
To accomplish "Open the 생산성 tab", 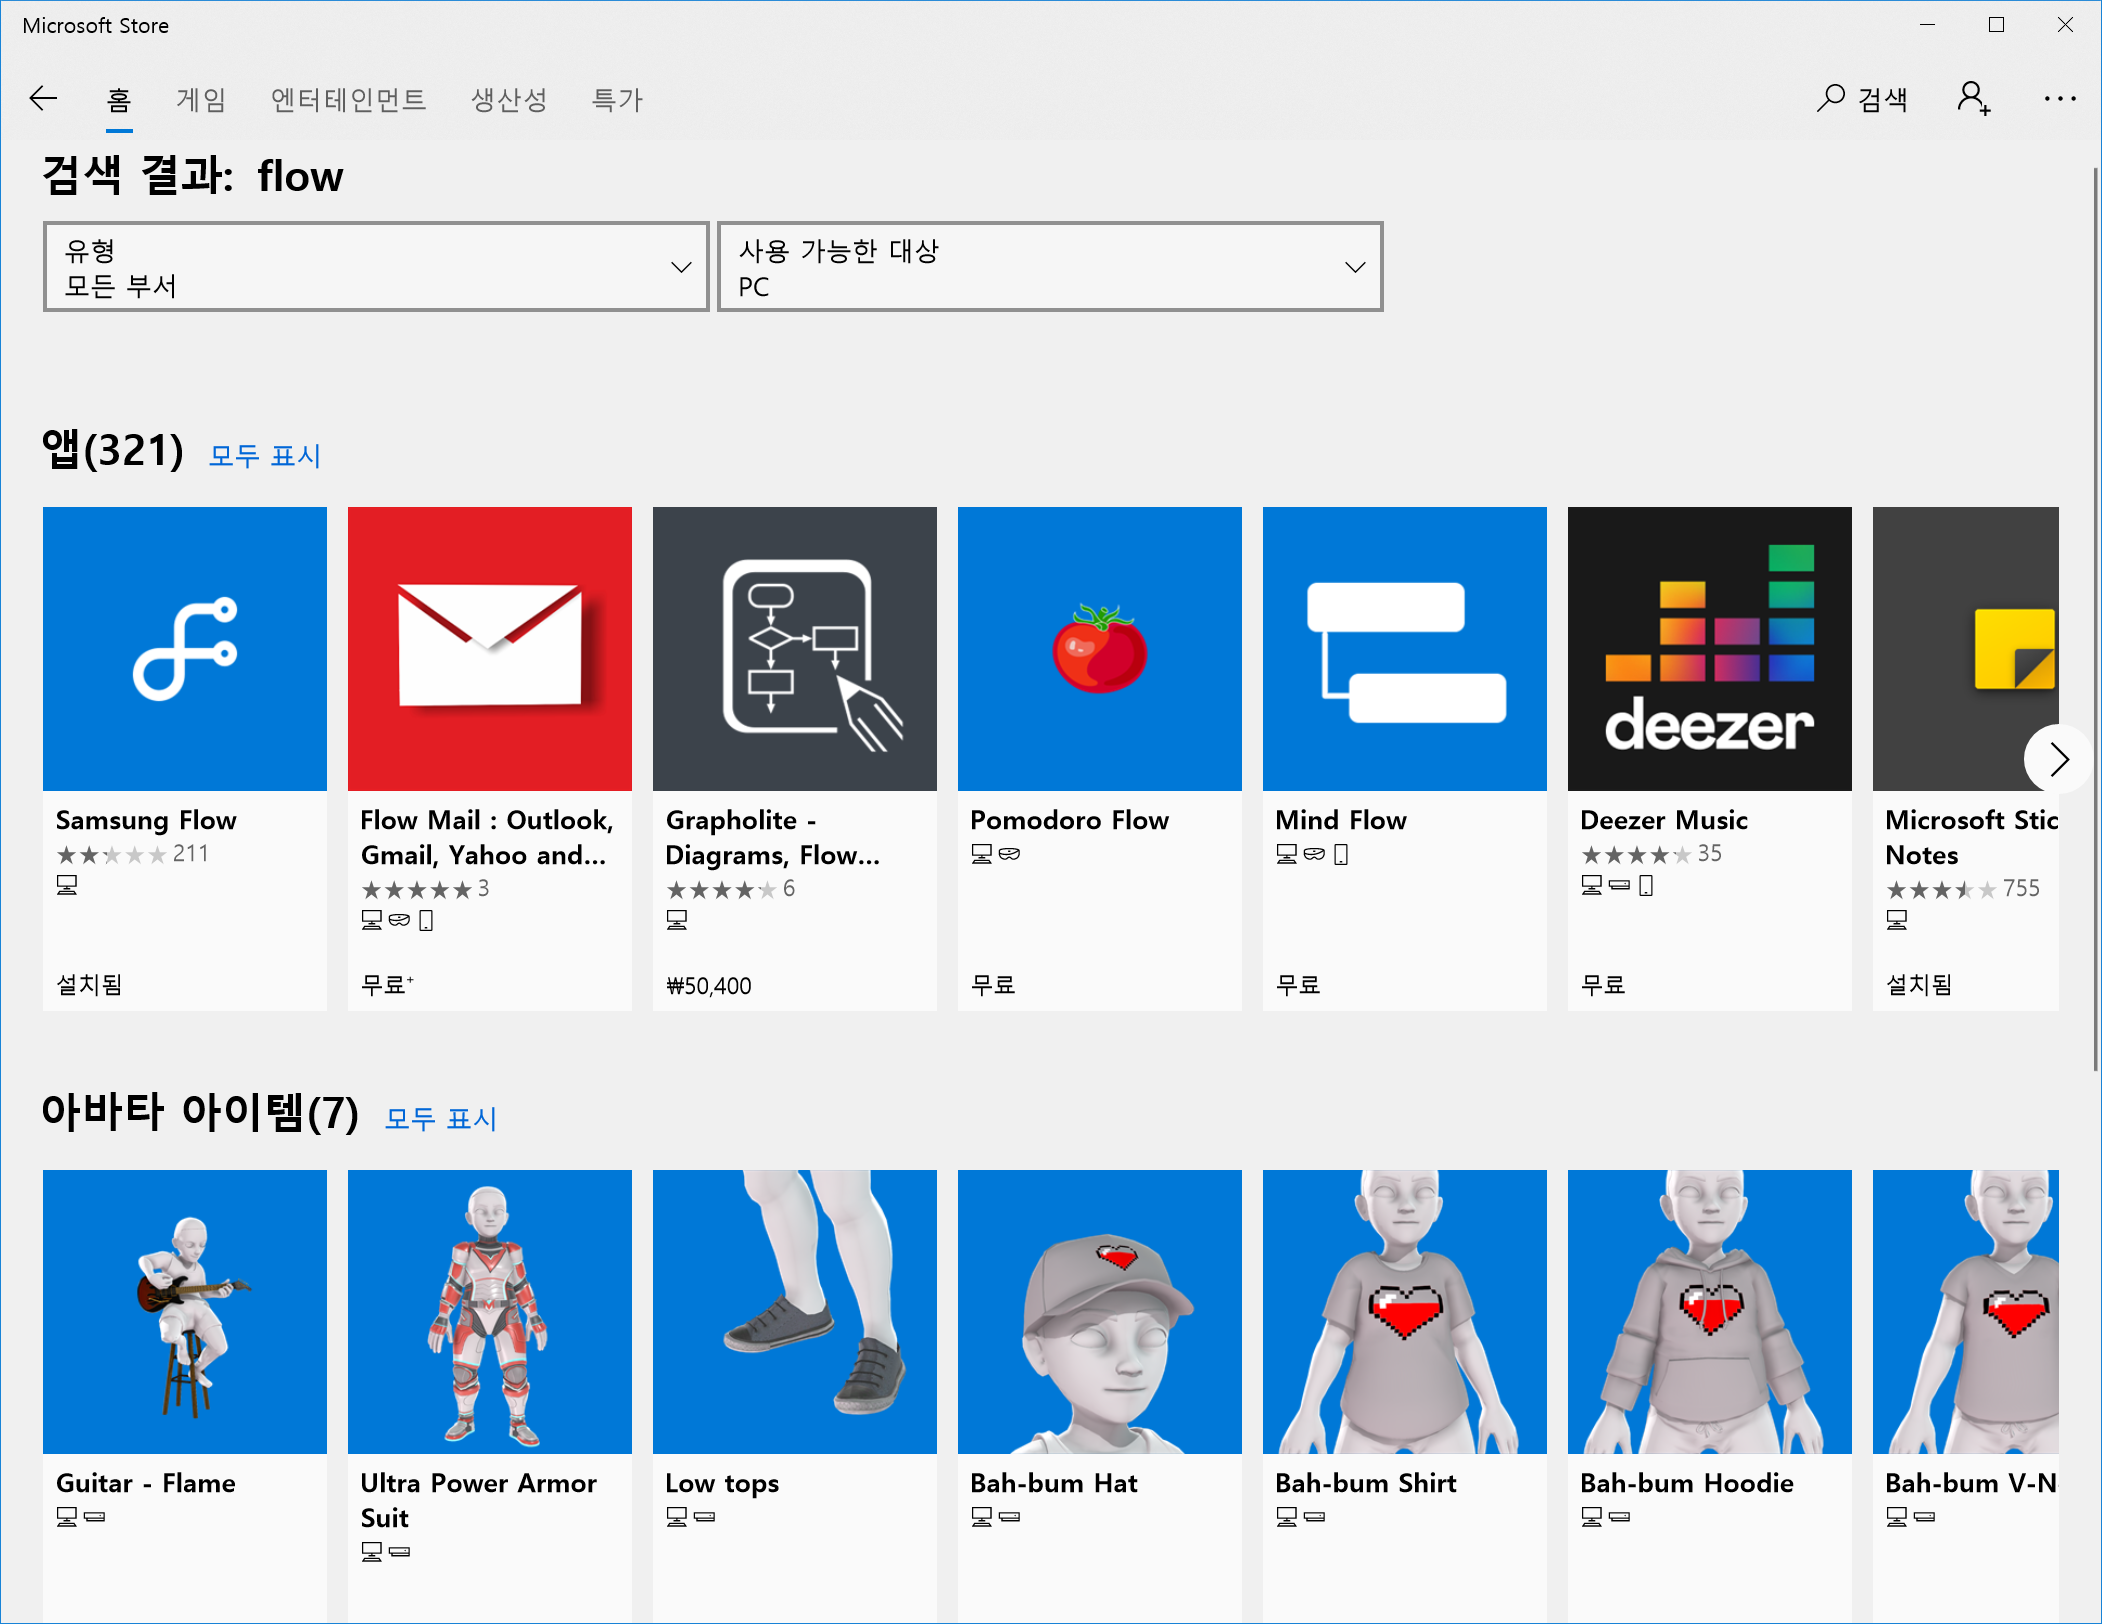I will (509, 99).
